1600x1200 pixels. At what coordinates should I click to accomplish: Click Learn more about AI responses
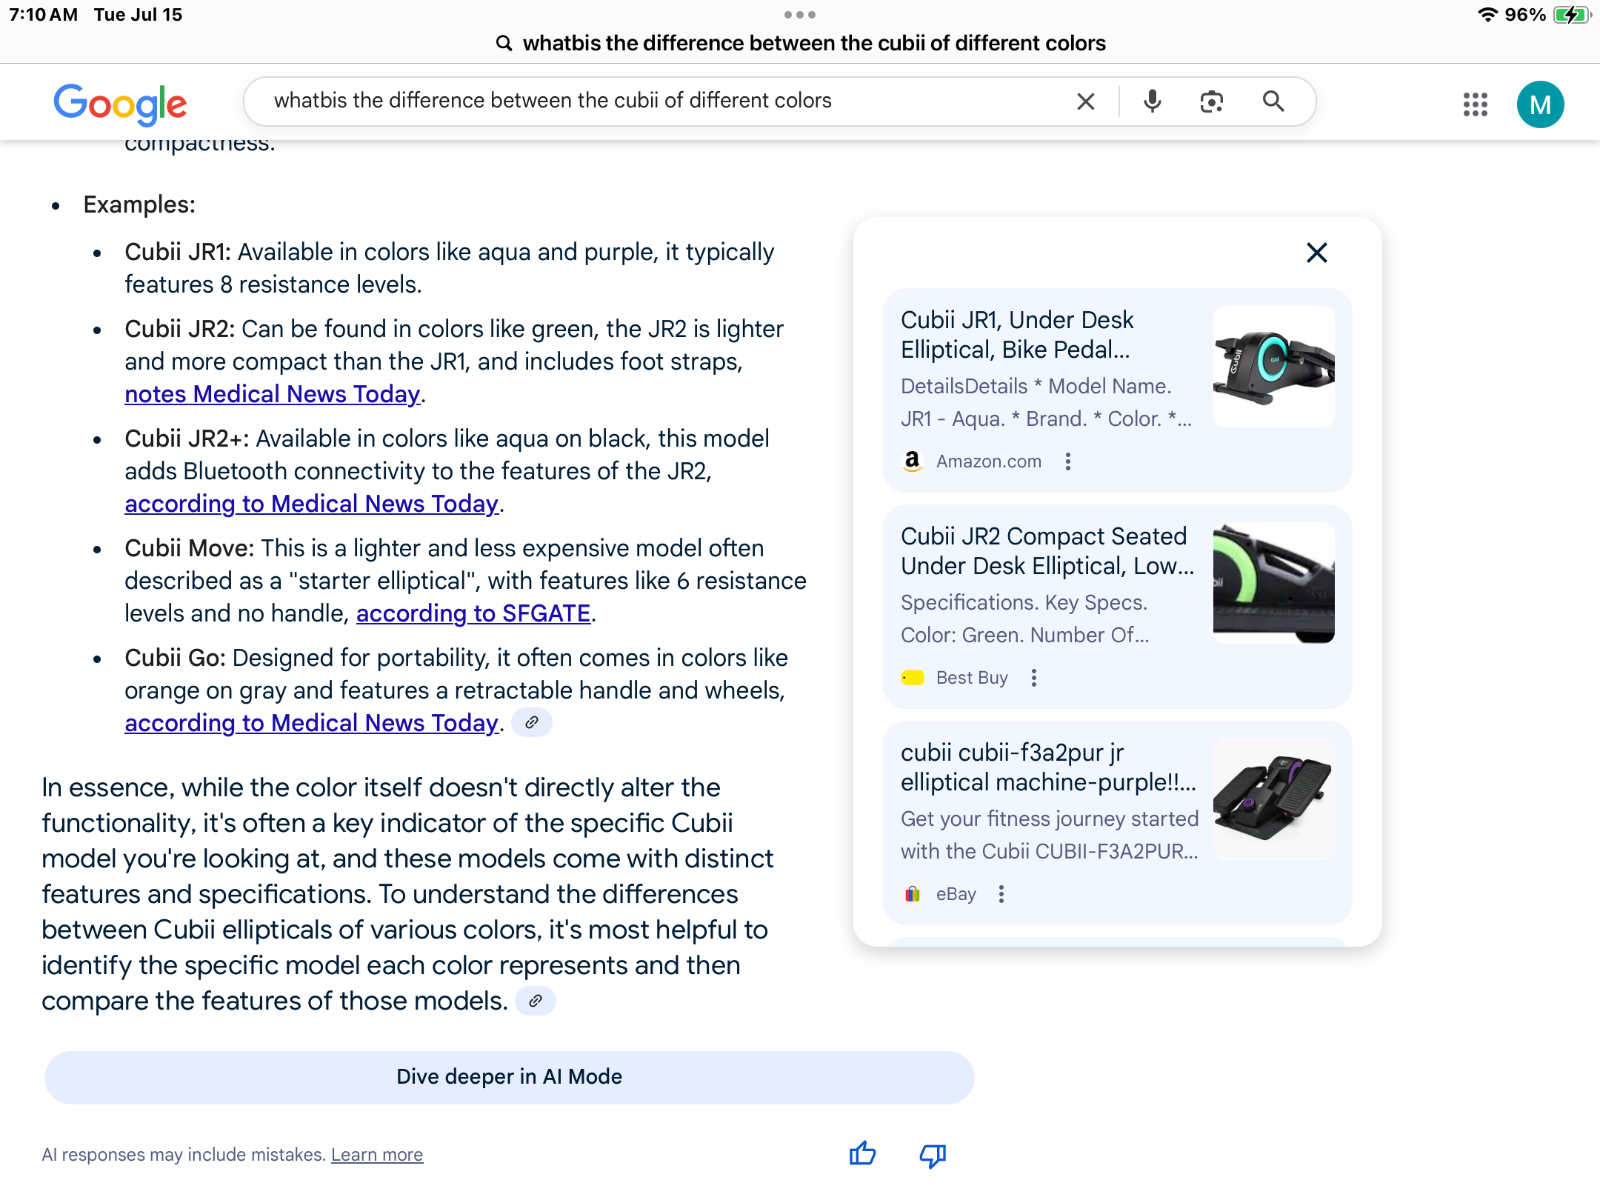[377, 1155]
